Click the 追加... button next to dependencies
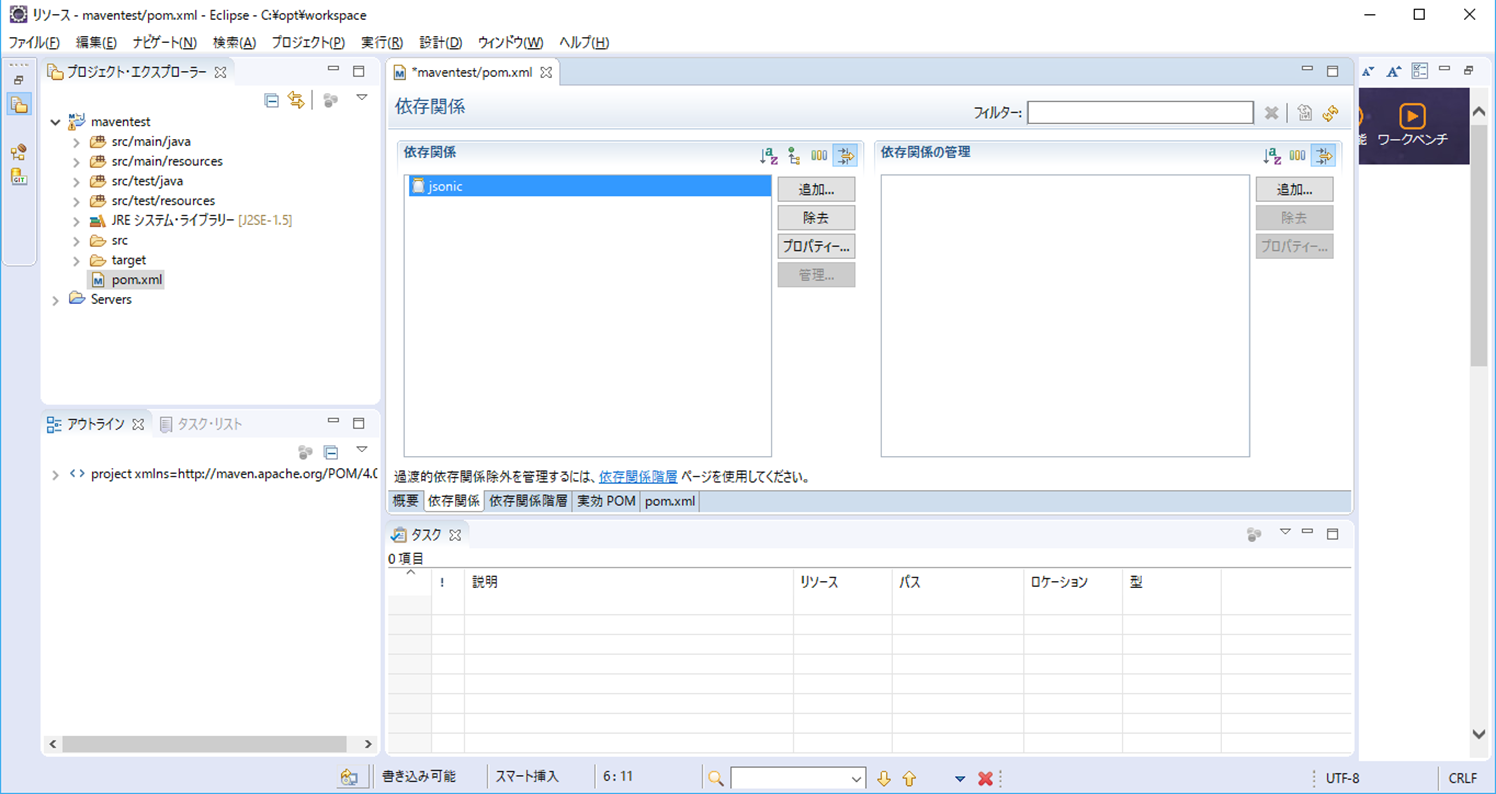Screen dimensions: 1496x794 (x=818, y=189)
